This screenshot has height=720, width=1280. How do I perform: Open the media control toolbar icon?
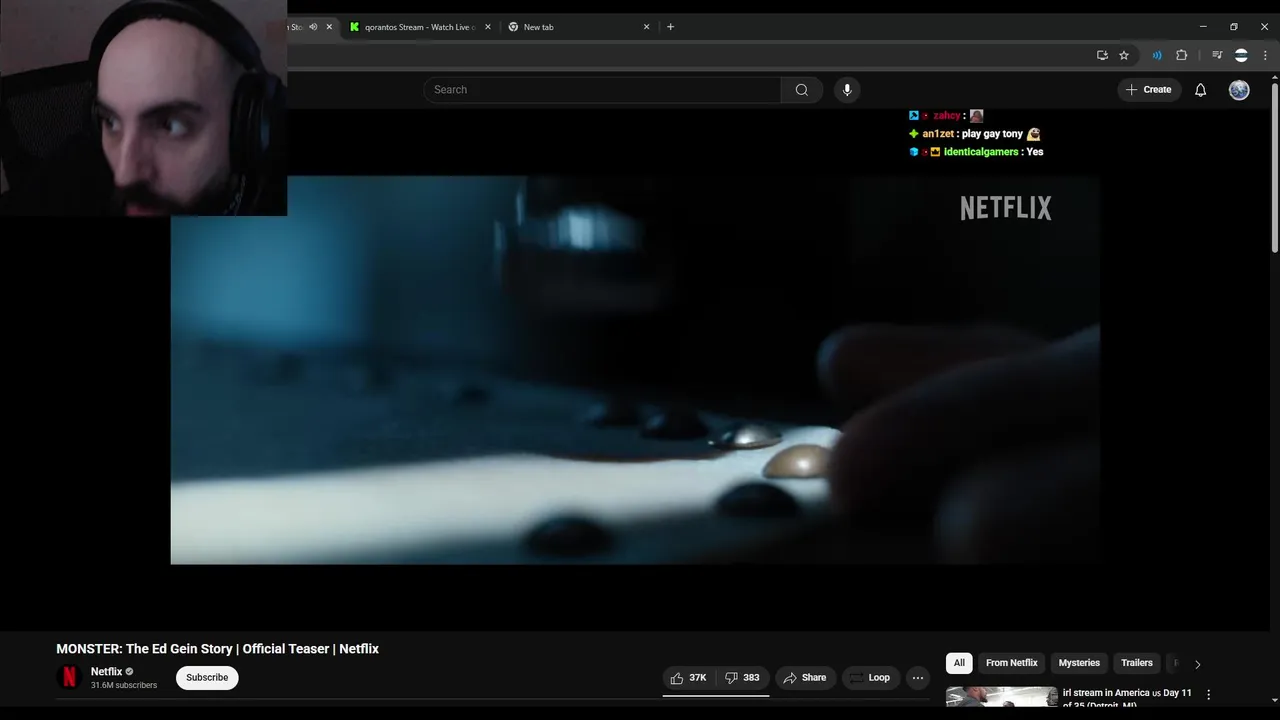[1217, 55]
